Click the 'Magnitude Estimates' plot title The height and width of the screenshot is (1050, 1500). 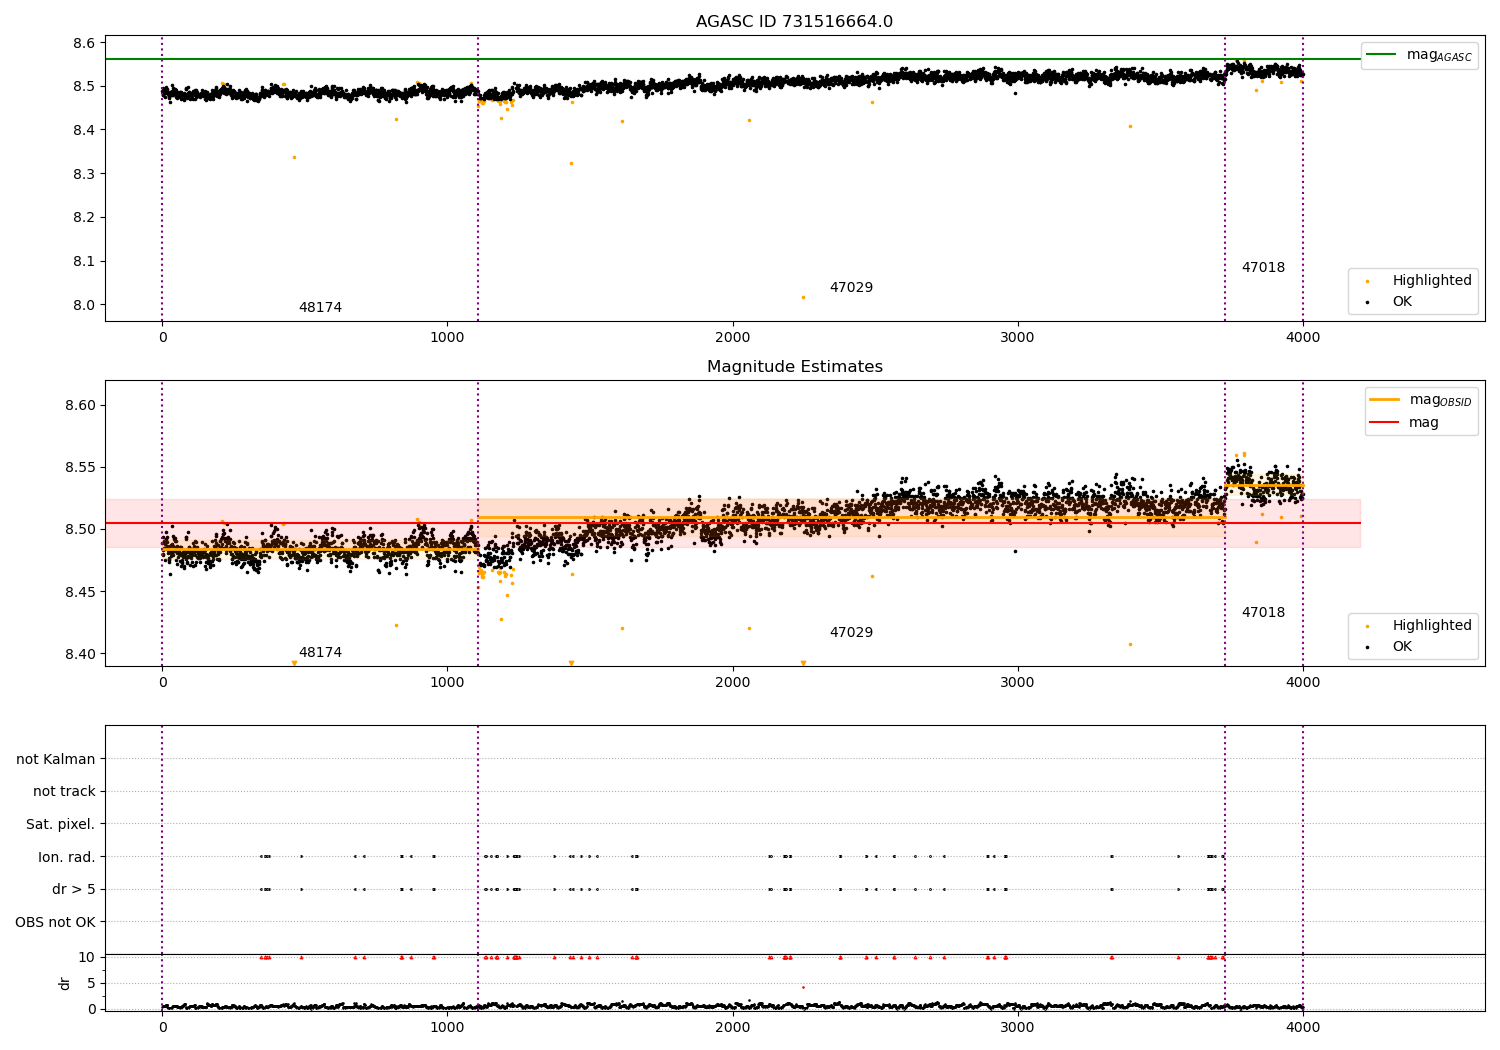794,367
